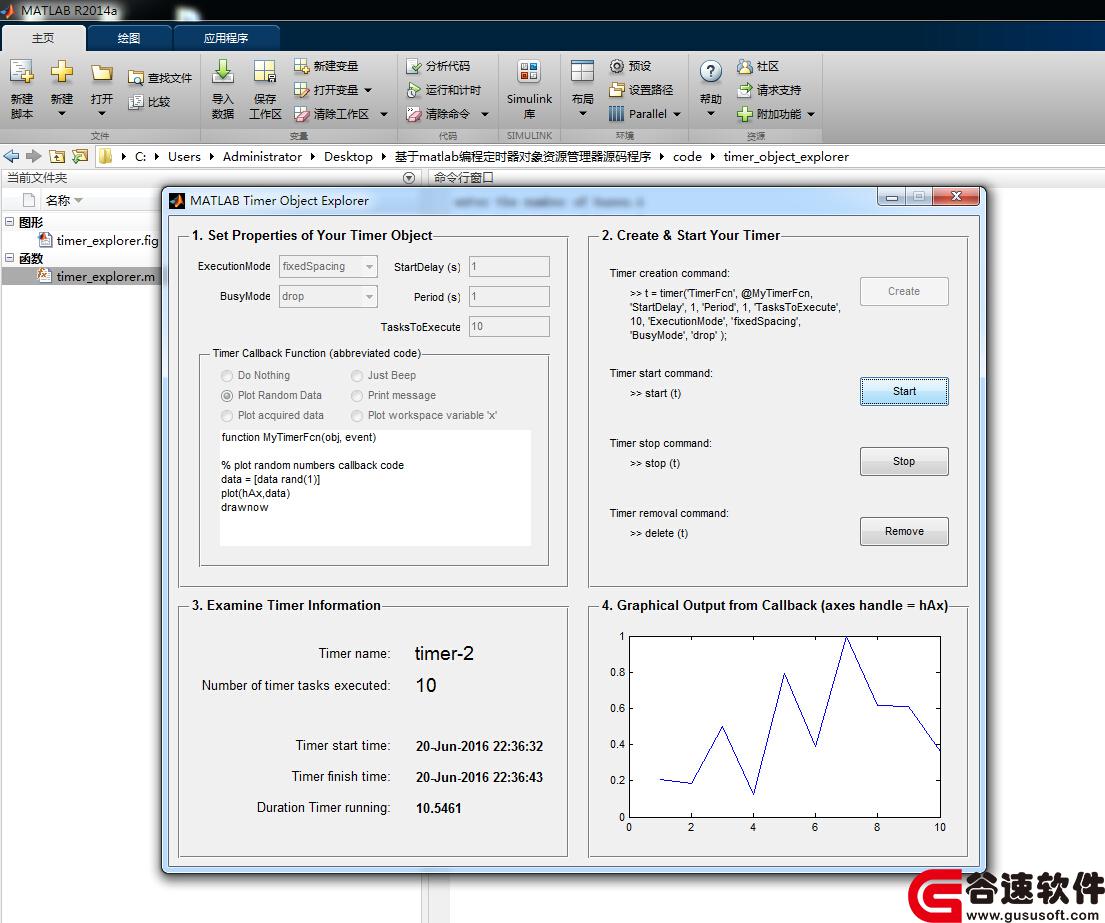
Task: Collapse the 图形 group in file browser
Action: point(10,222)
